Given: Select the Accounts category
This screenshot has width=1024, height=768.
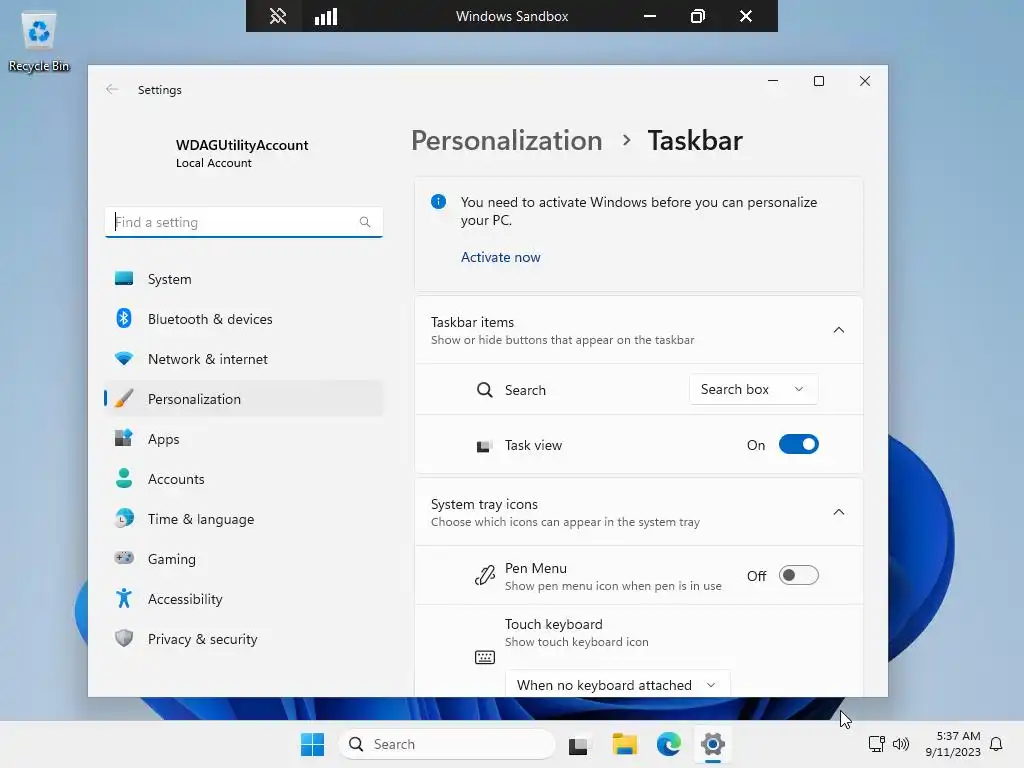Looking at the screenshot, I should point(244,479).
